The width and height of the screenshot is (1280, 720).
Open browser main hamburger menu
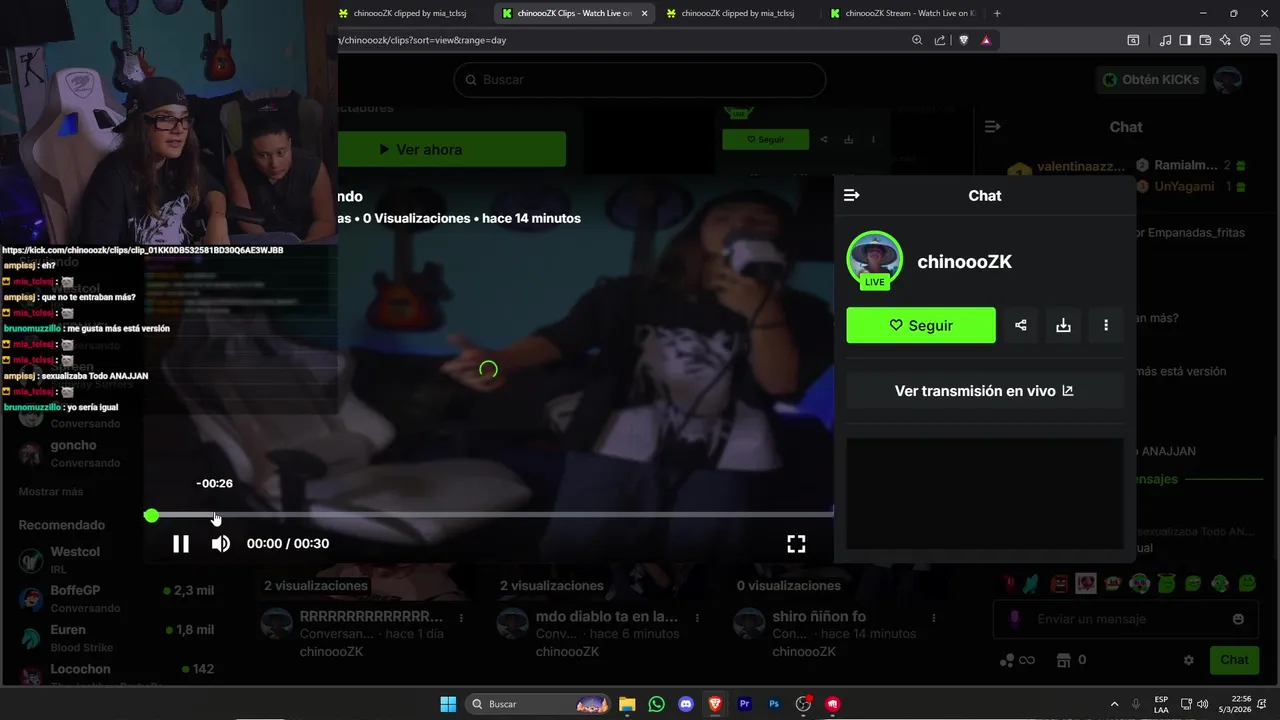tap(1265, 40)
